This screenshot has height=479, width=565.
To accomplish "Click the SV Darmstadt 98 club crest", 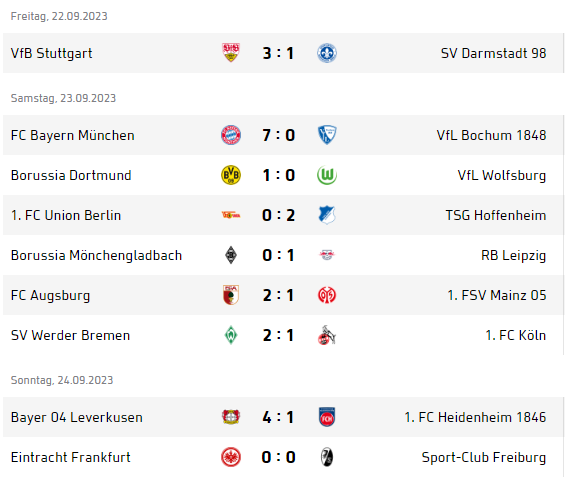I will 327,53.
